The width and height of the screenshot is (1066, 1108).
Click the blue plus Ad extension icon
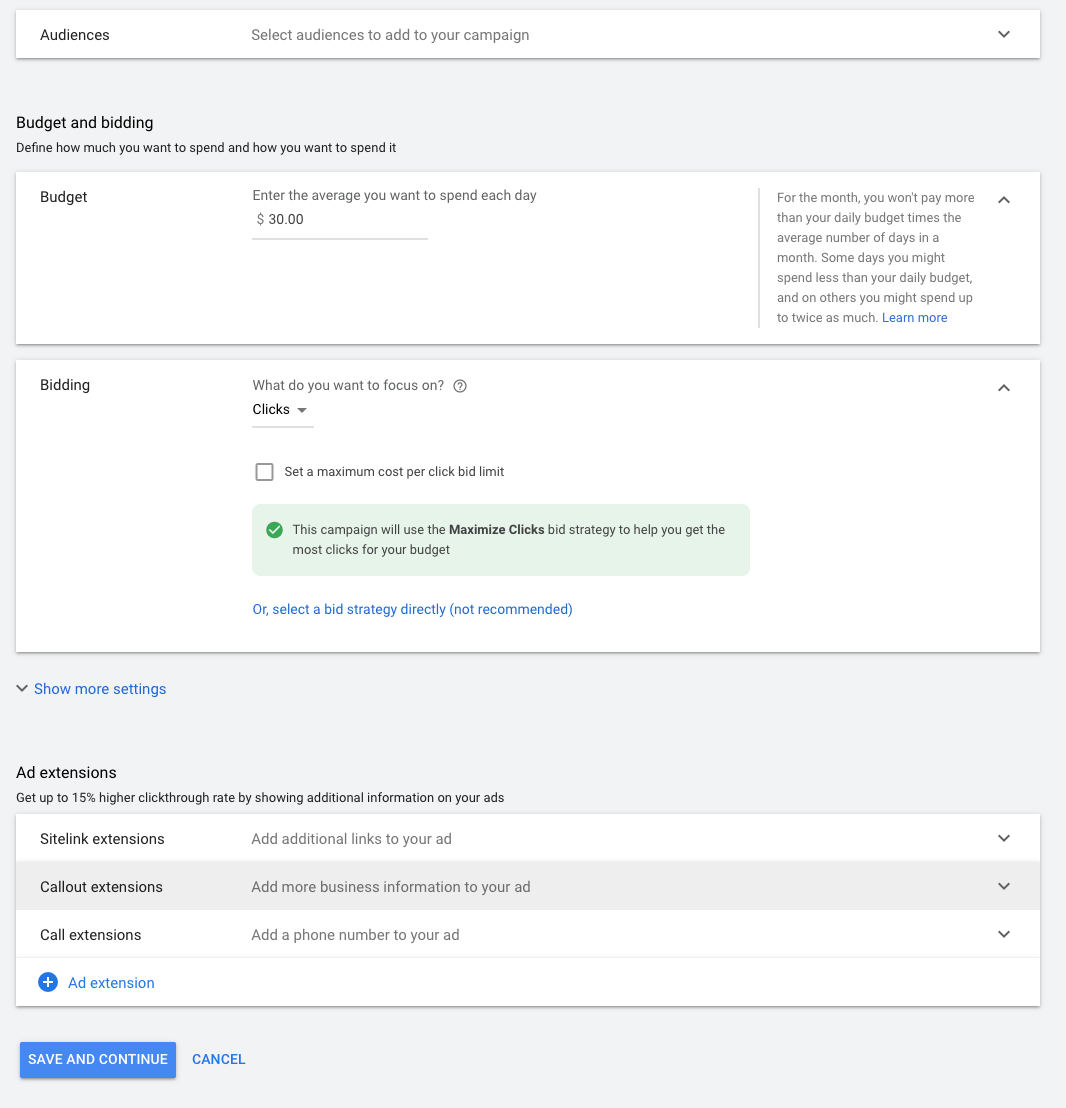click(x=47, y=983)
